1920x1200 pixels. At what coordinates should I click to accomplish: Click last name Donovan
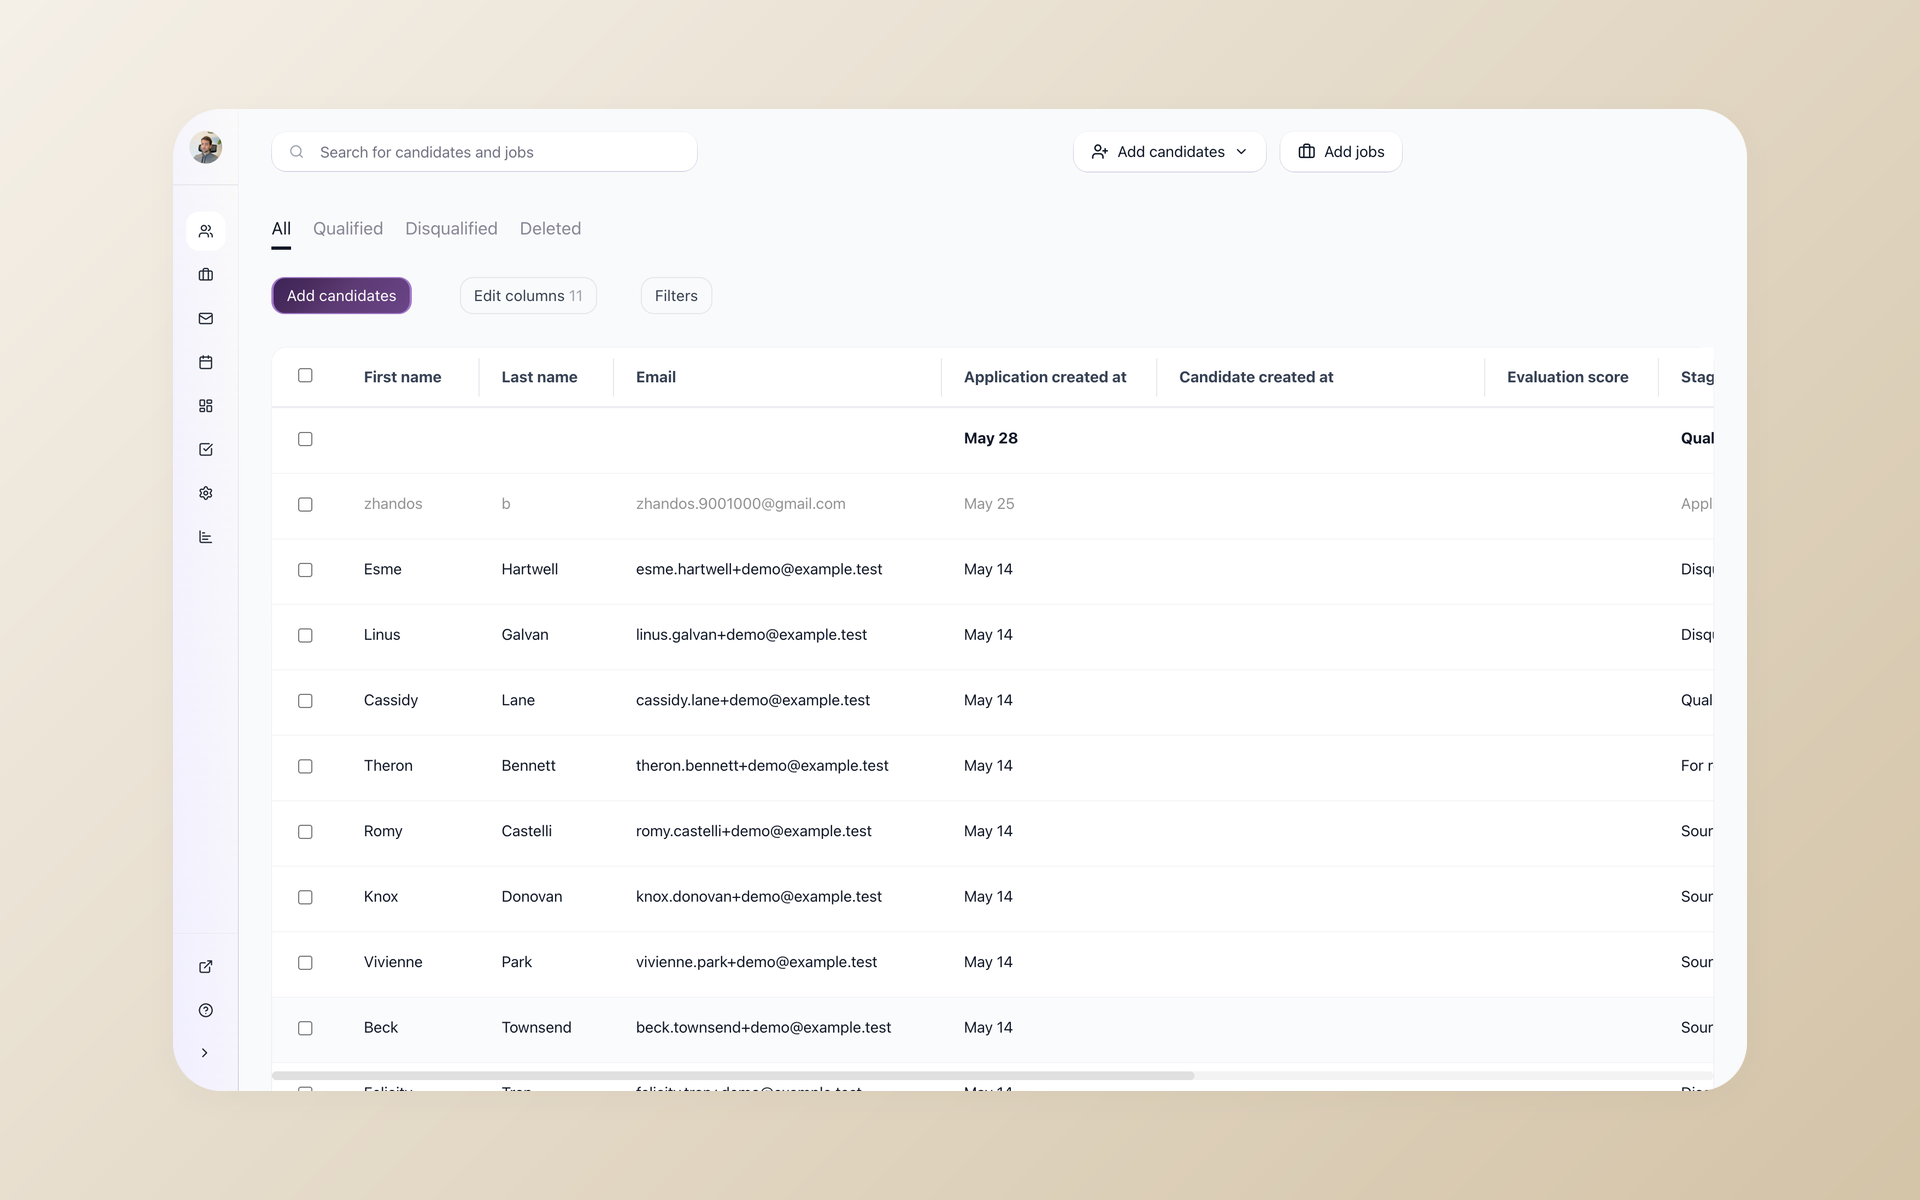click(x=531, y=897)
